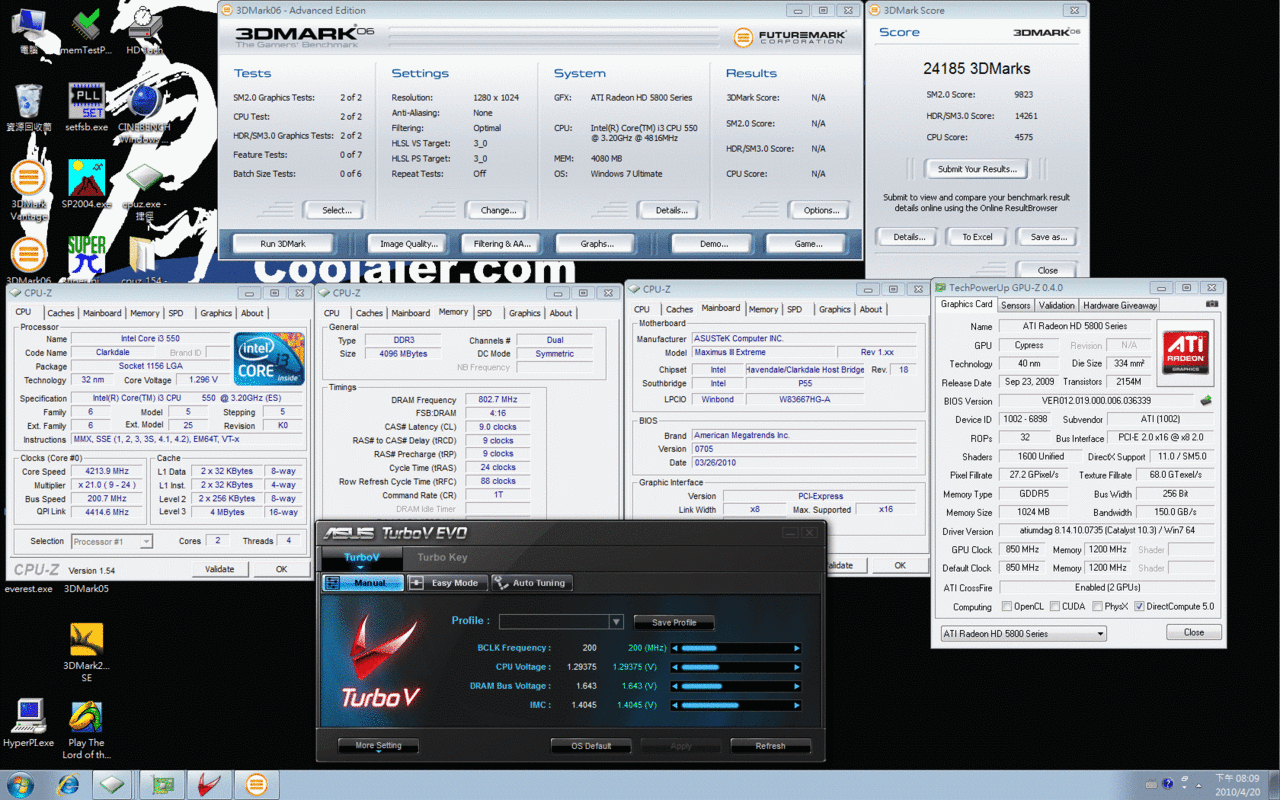Open HyperPI.exe desktop icon
Viewport: 1280px width, 800px height.
[29, 722]
